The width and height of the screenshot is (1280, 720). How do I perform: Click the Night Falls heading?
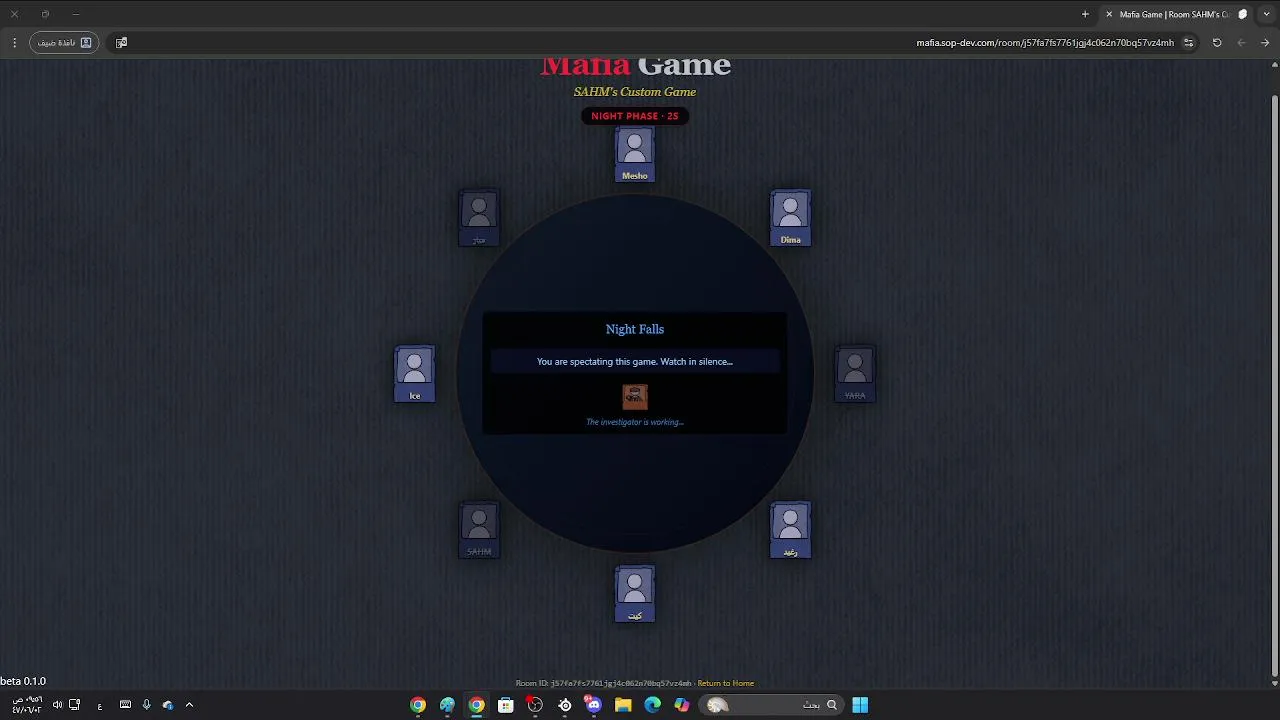pos(635,329)
